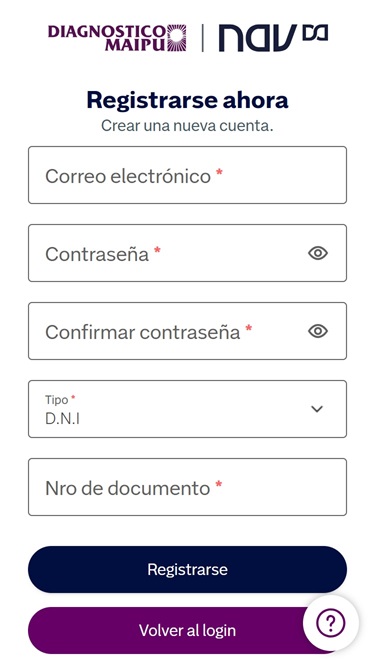Toggle visibility eye in Confirmar contraseña
This screenshot has height=667, width=375.
[x=318, y=331]
